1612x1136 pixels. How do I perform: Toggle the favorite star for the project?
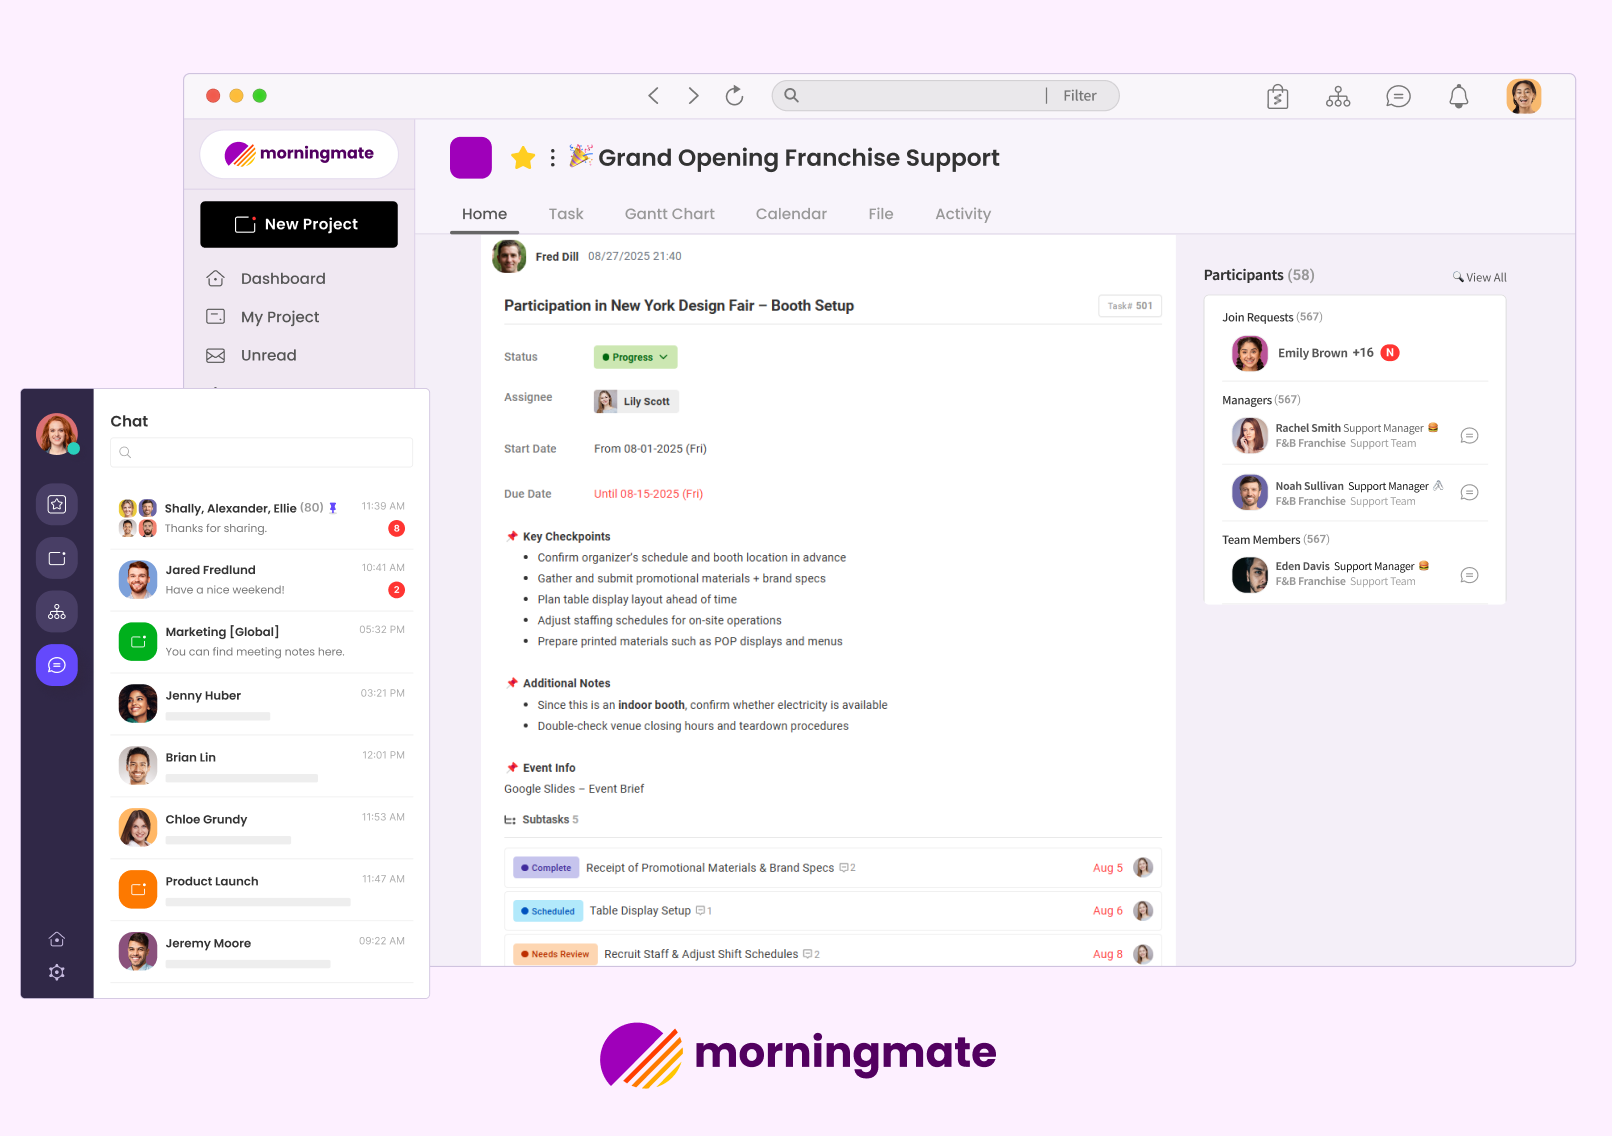click(x=522, y=158)
